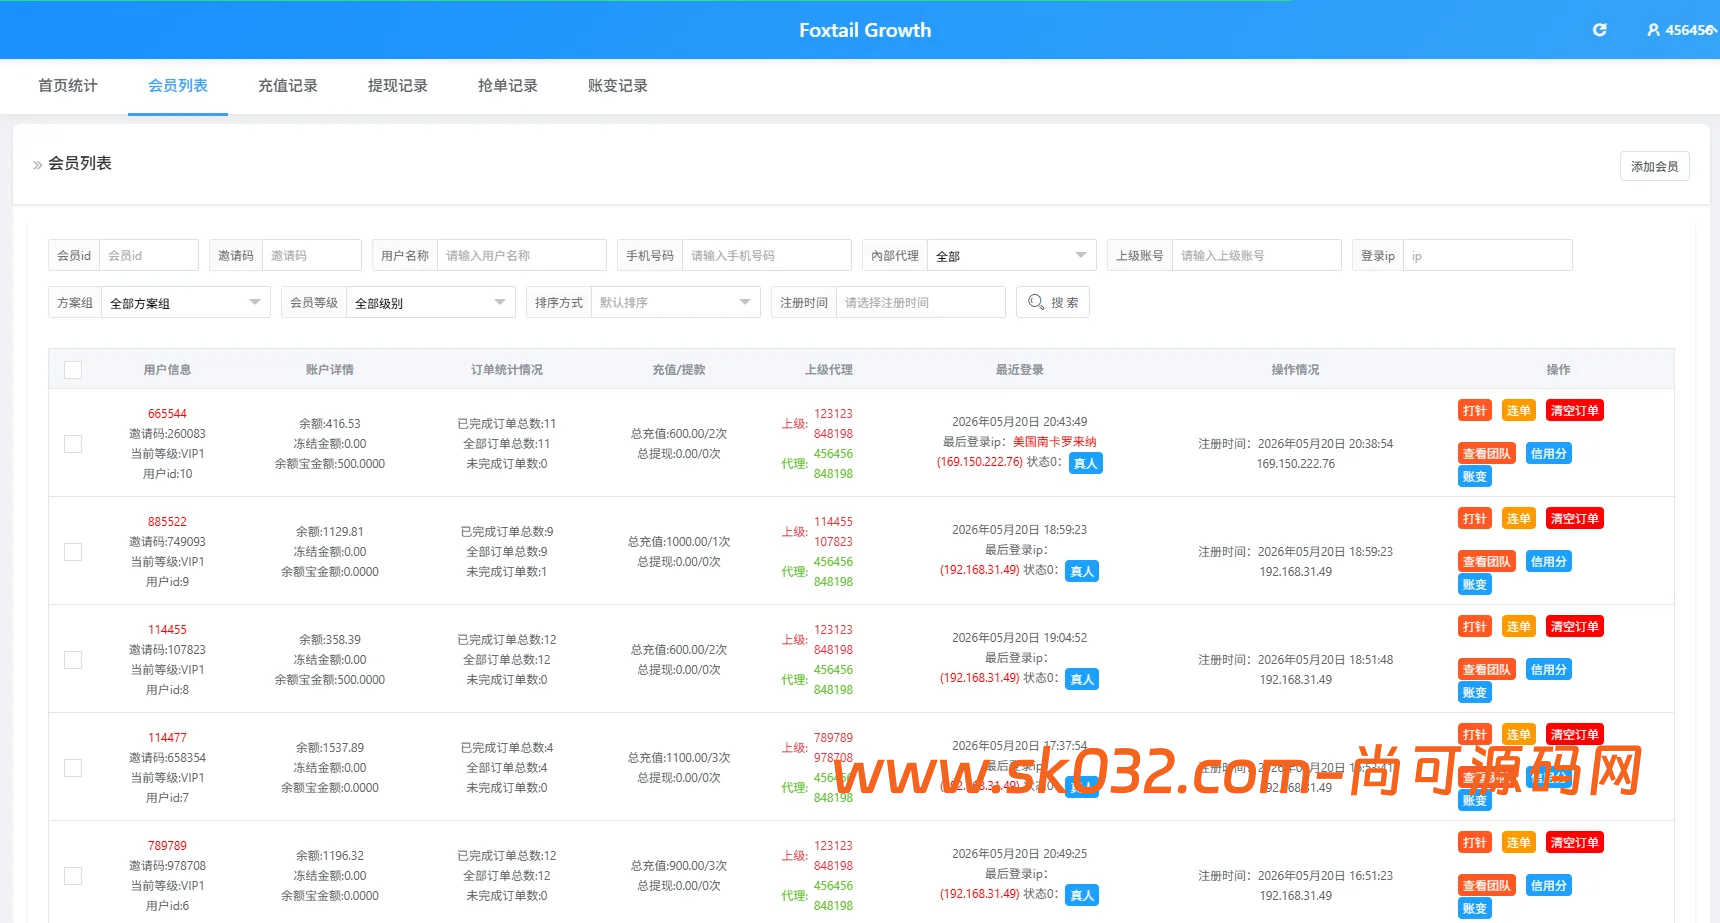Screen dimensions: 1720x923
Task: Click the search magnifier button
Action: point(1053,302)
